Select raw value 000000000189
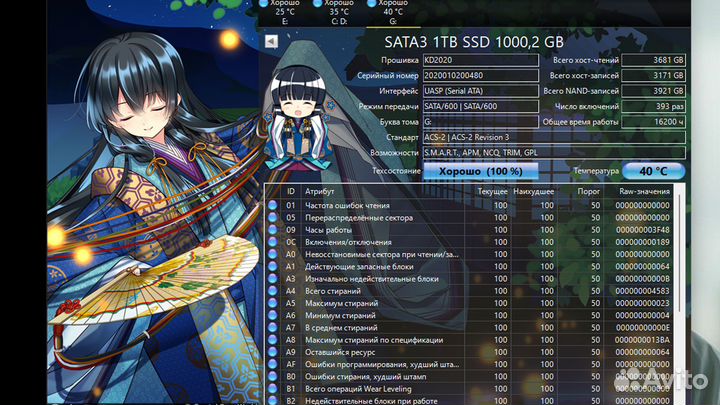Screen dimensions: 720x405 (642, 242)
